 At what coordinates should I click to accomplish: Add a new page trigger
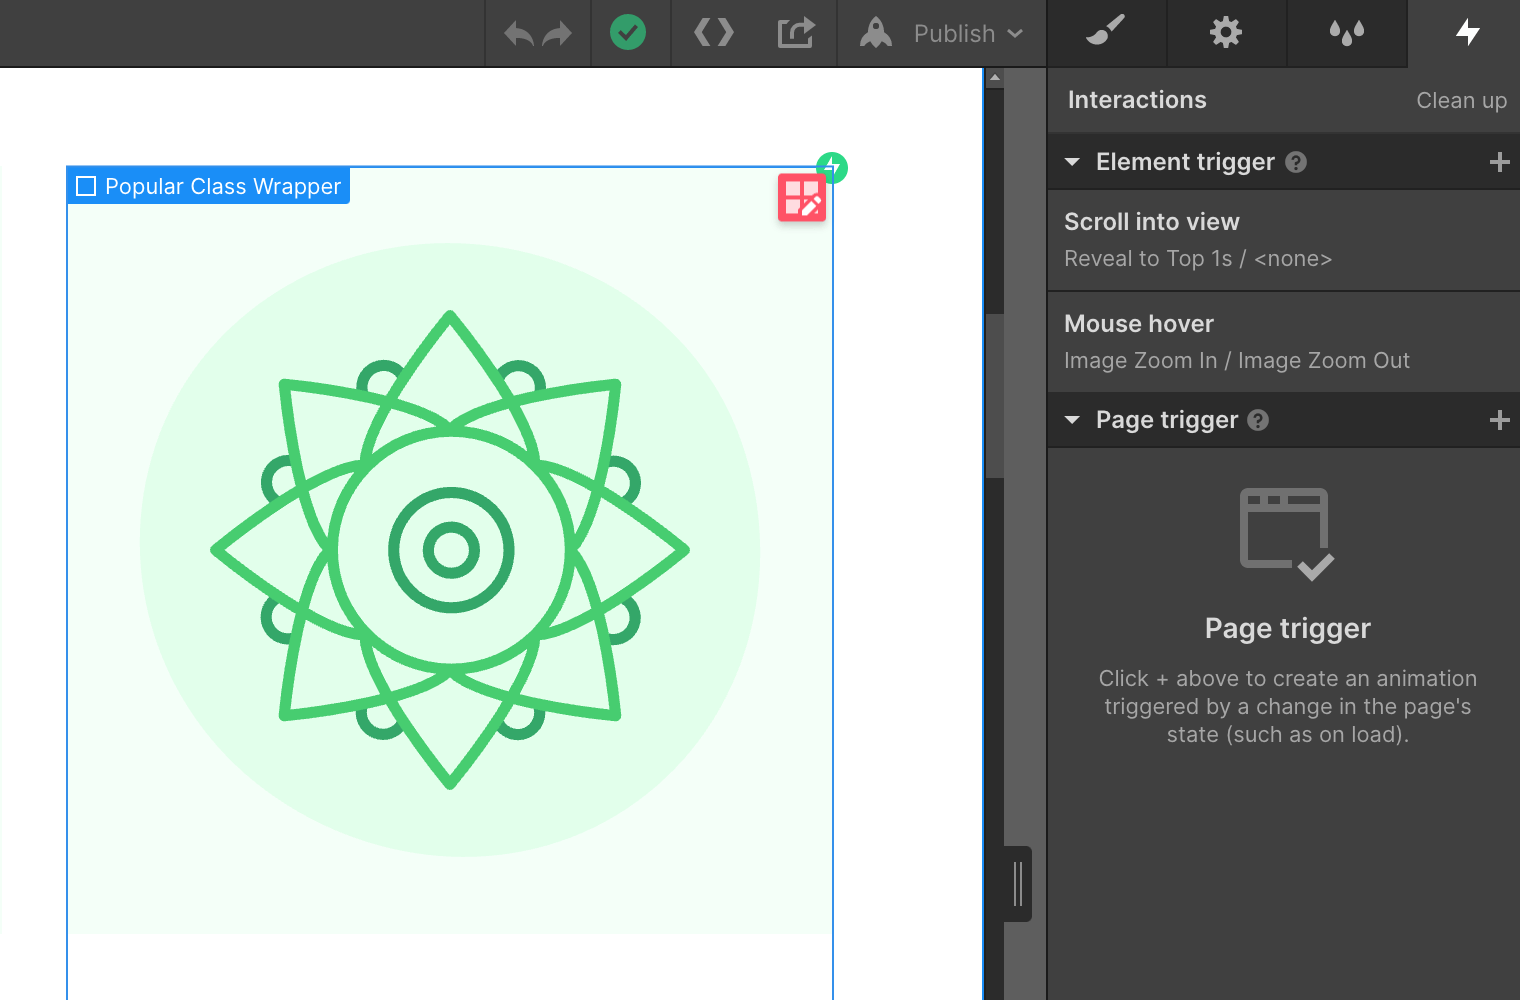pyautogui.click(x=1499, y=420)
